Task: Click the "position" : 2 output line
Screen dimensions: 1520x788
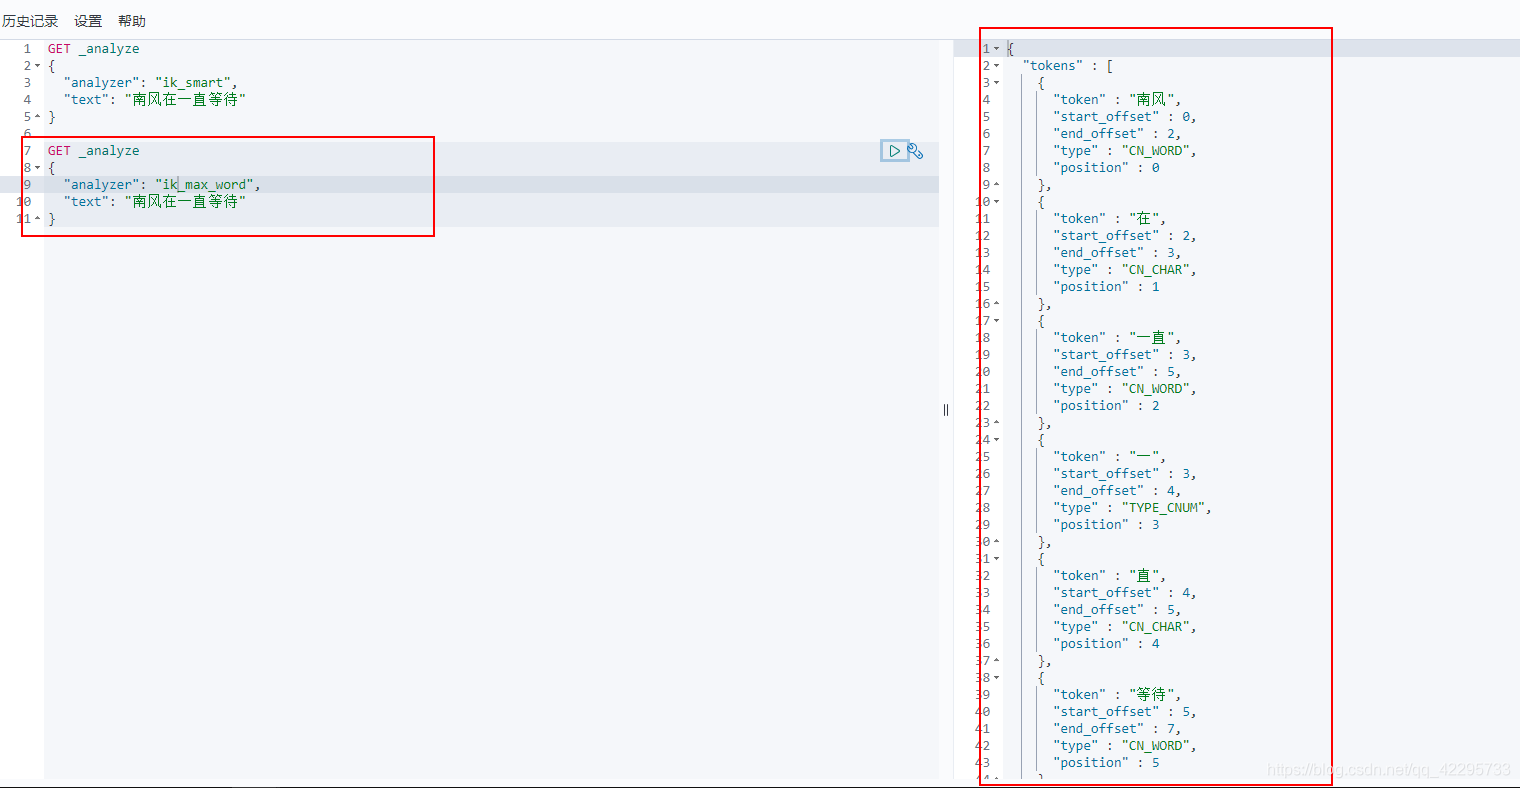Action: pos(1106,406)
